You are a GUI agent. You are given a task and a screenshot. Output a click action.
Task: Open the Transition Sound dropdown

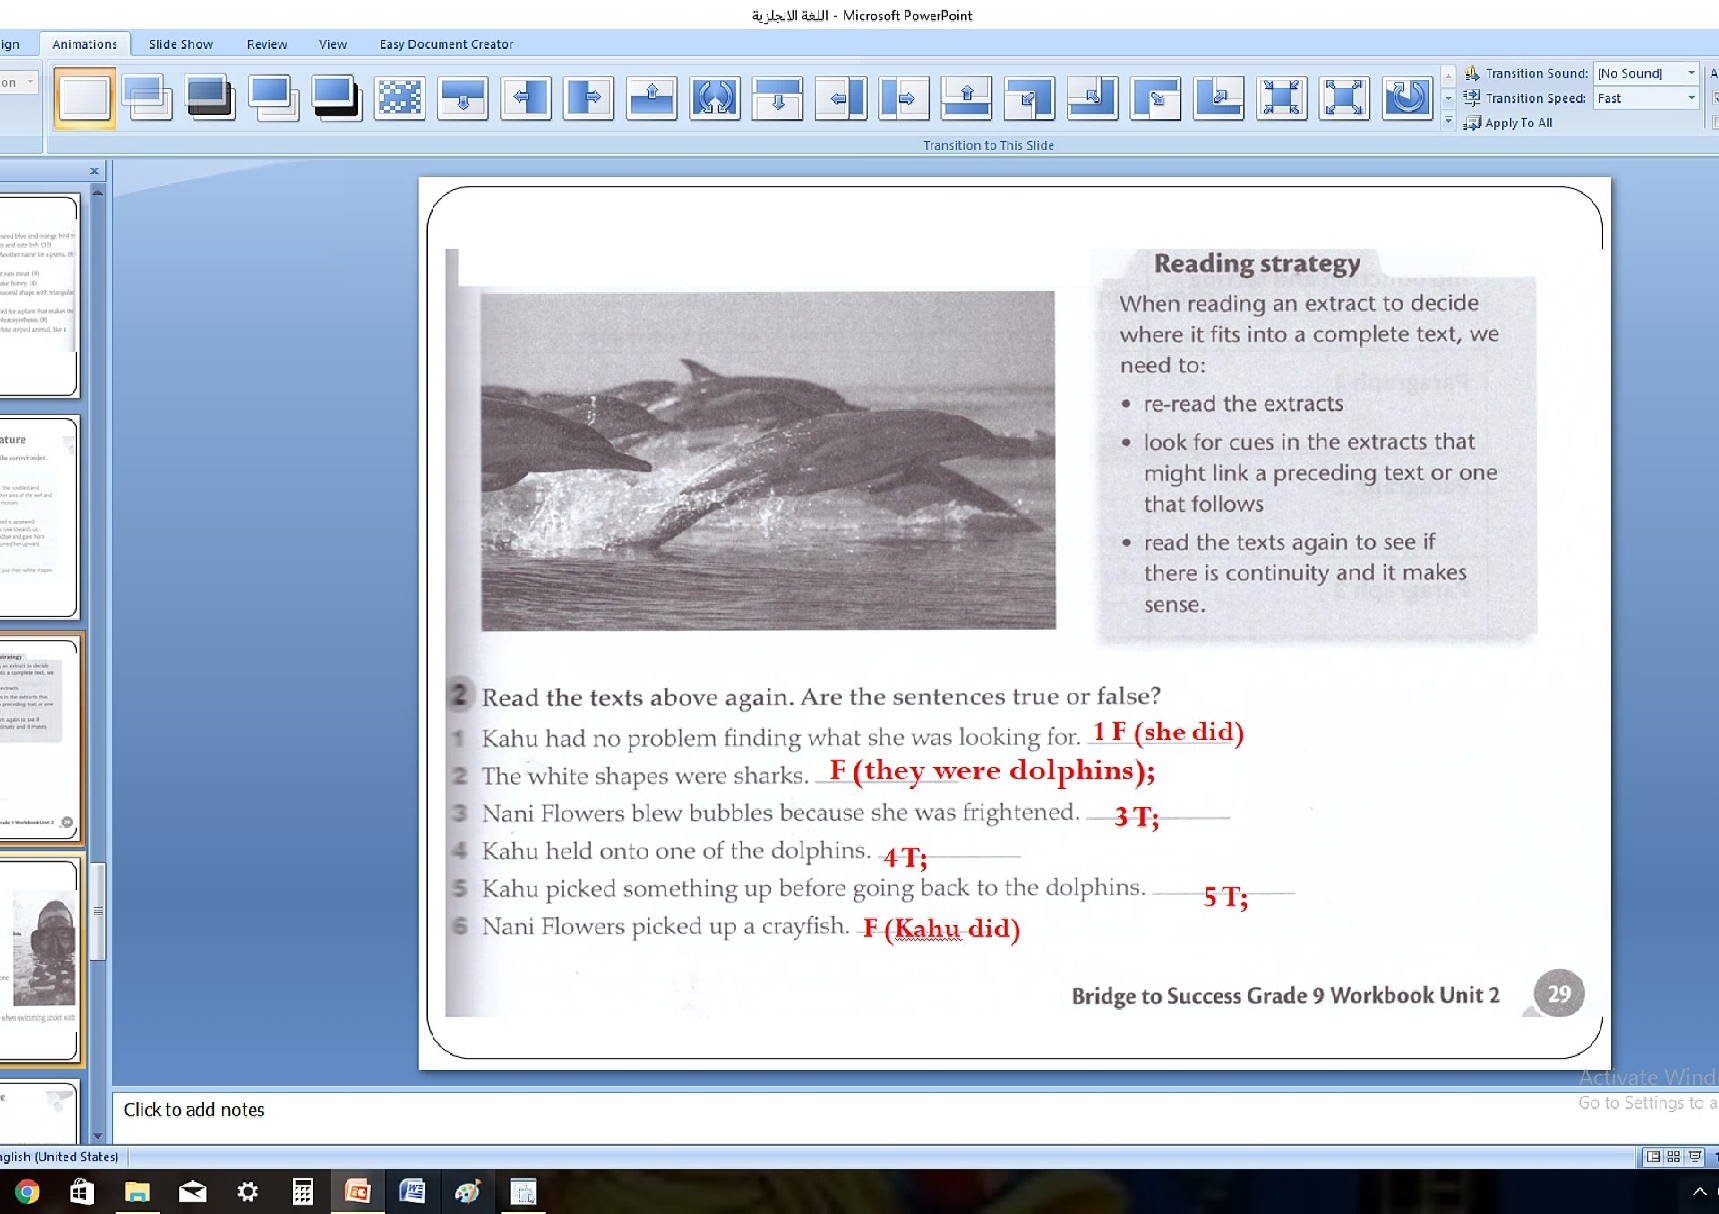(x=1691, y=73)
